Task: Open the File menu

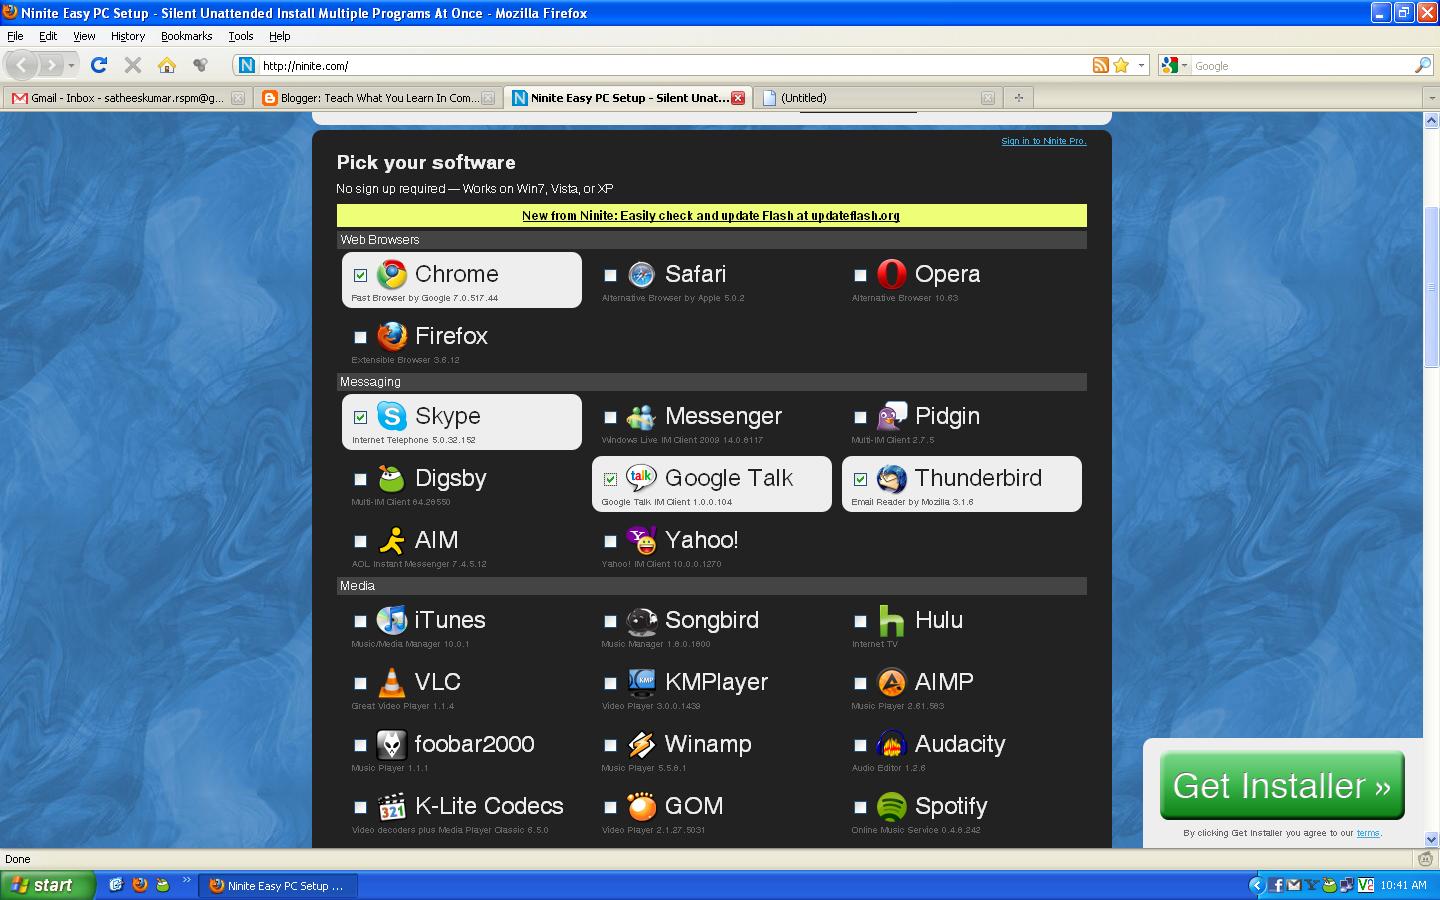Action: point(15,36)
